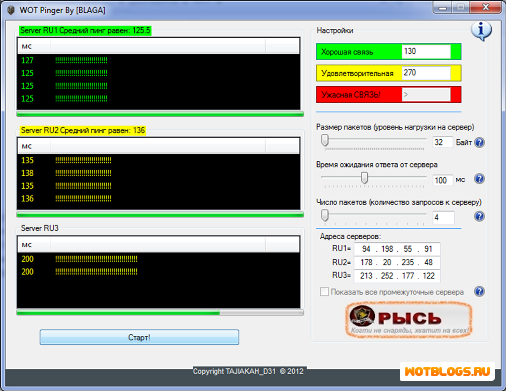Open the WOTBLOGS.RU watermark link
The image size is (506, 391).
click(x=447, y=371)
